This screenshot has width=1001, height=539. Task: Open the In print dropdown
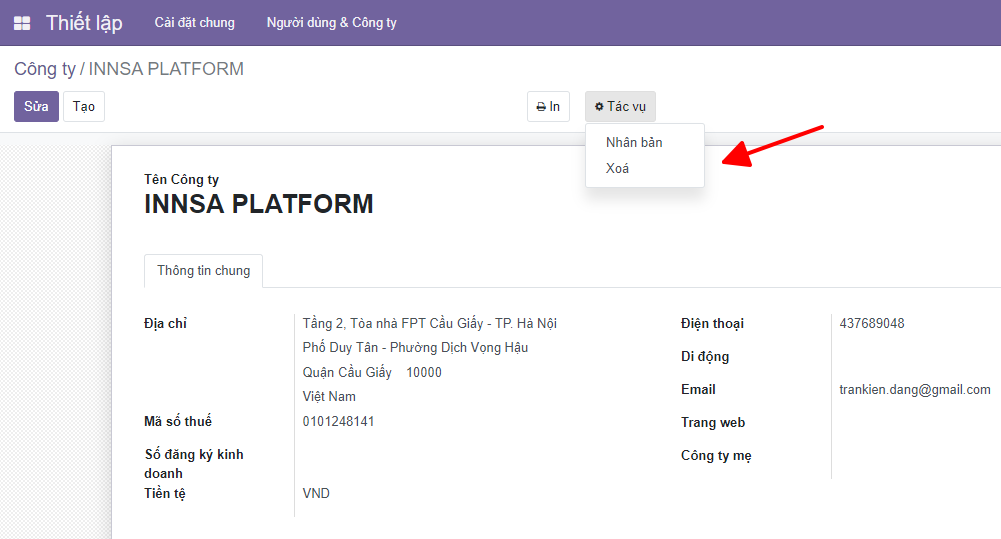click(x=548, y=107)
